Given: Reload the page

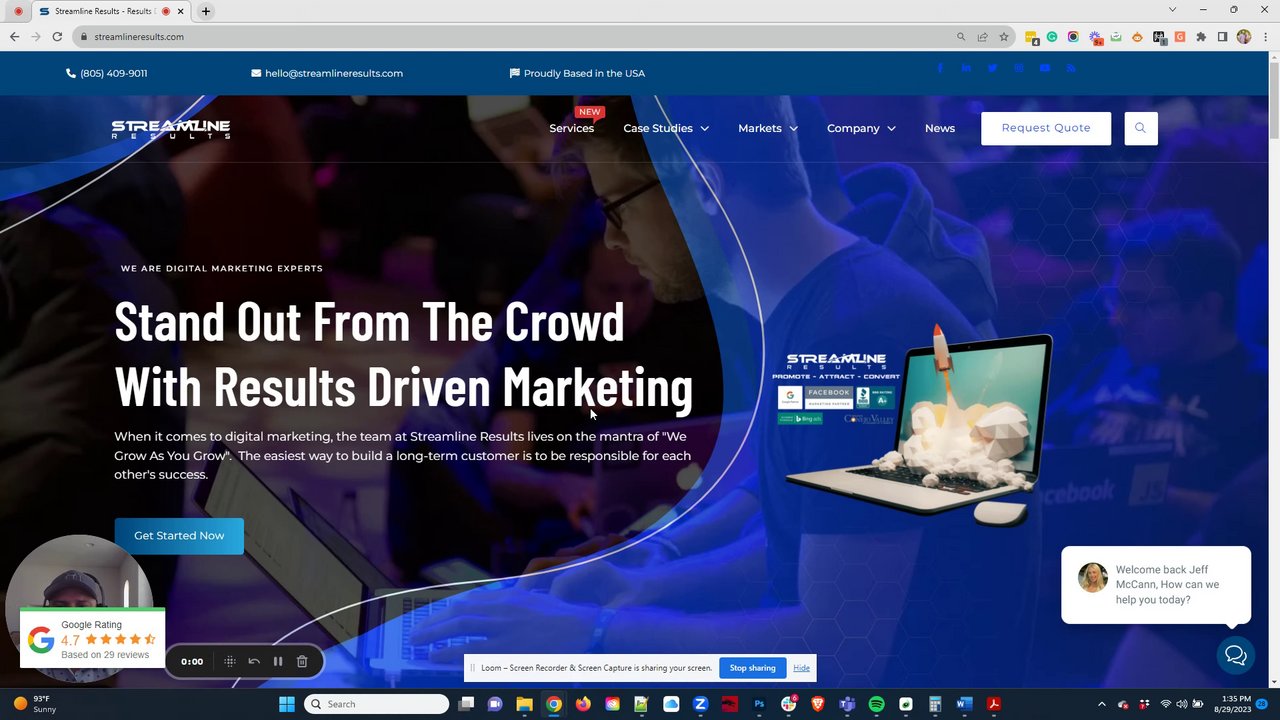Looking at the screenshot, I should [x=57, y=37].
